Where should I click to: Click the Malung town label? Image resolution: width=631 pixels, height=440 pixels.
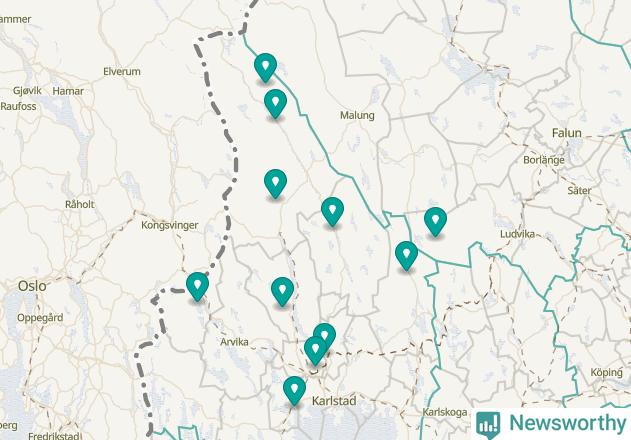click(357, 116)
